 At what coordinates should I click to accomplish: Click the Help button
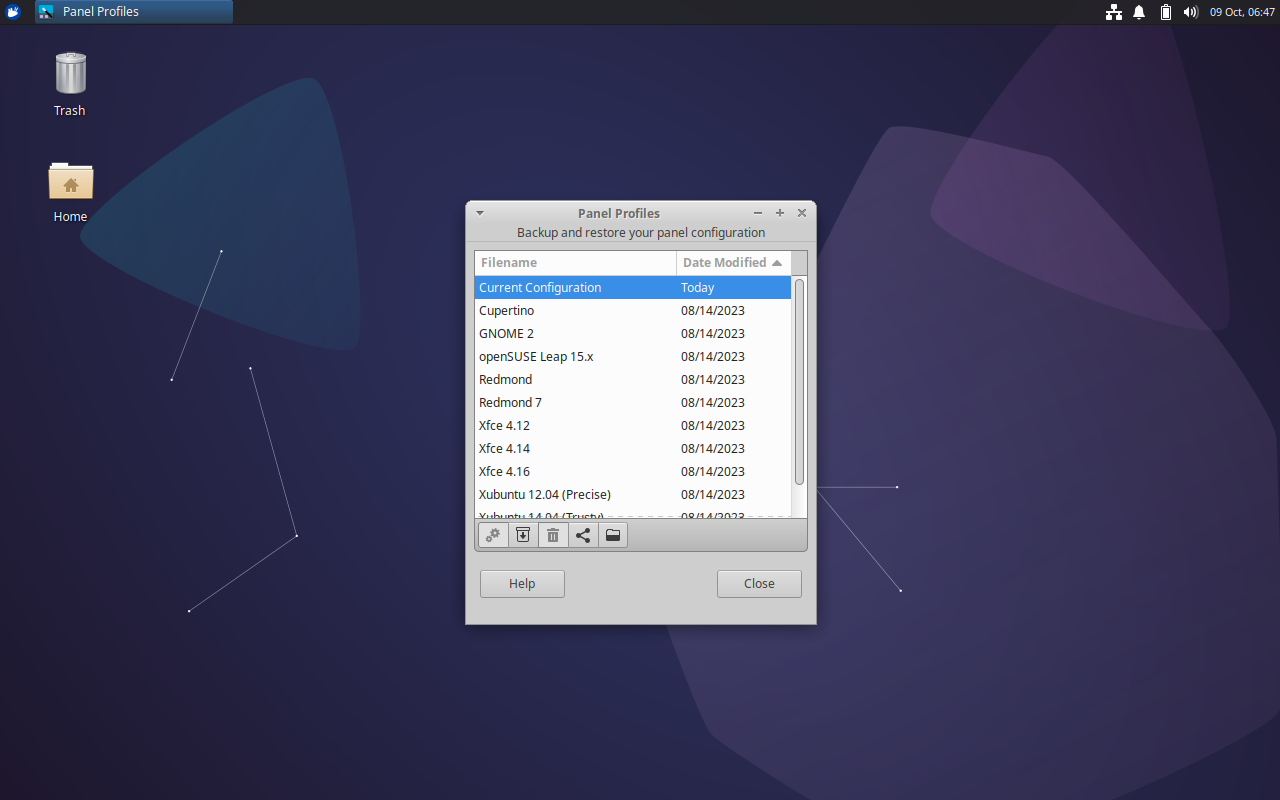(x=522, y=584)
